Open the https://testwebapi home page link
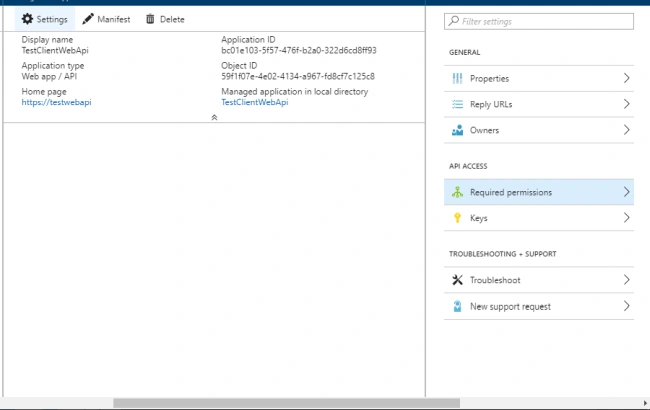Image resolution: width=650 pixels, height=410 pixels. pyautogui.click(x=56, y=102)
